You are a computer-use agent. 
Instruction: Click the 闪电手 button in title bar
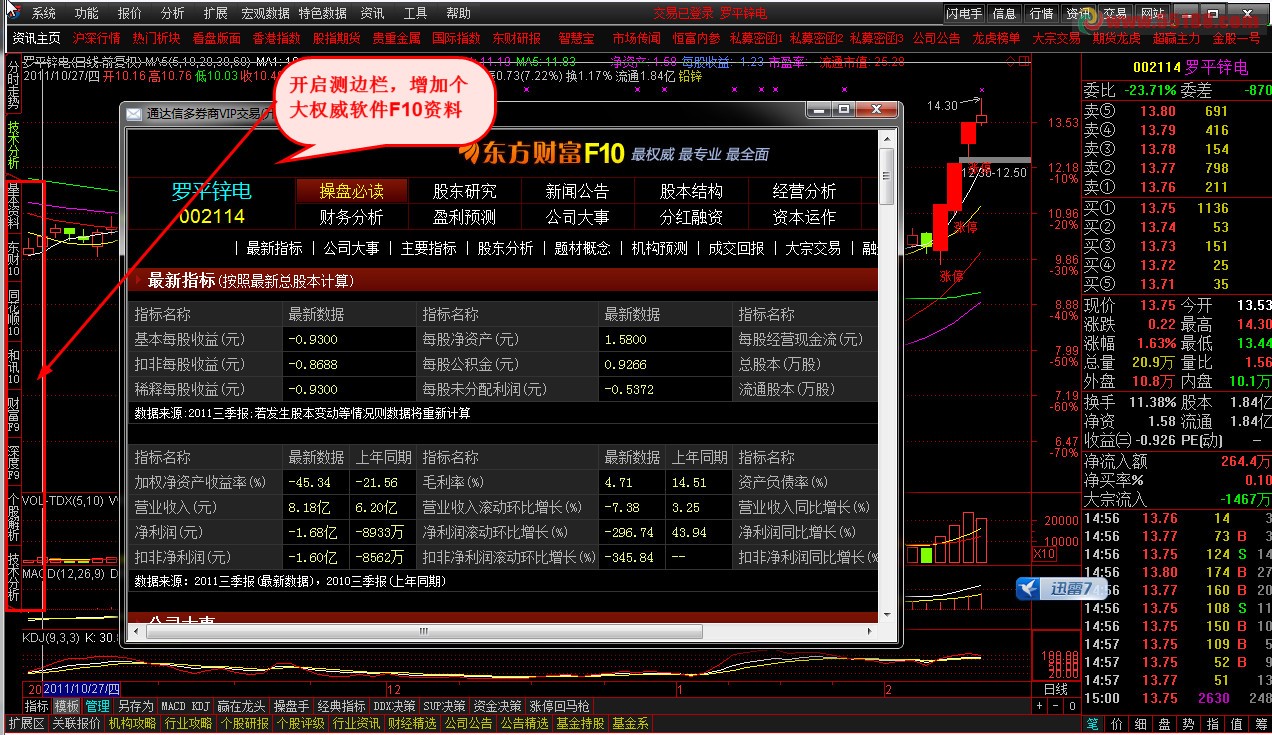click(965, 14)
